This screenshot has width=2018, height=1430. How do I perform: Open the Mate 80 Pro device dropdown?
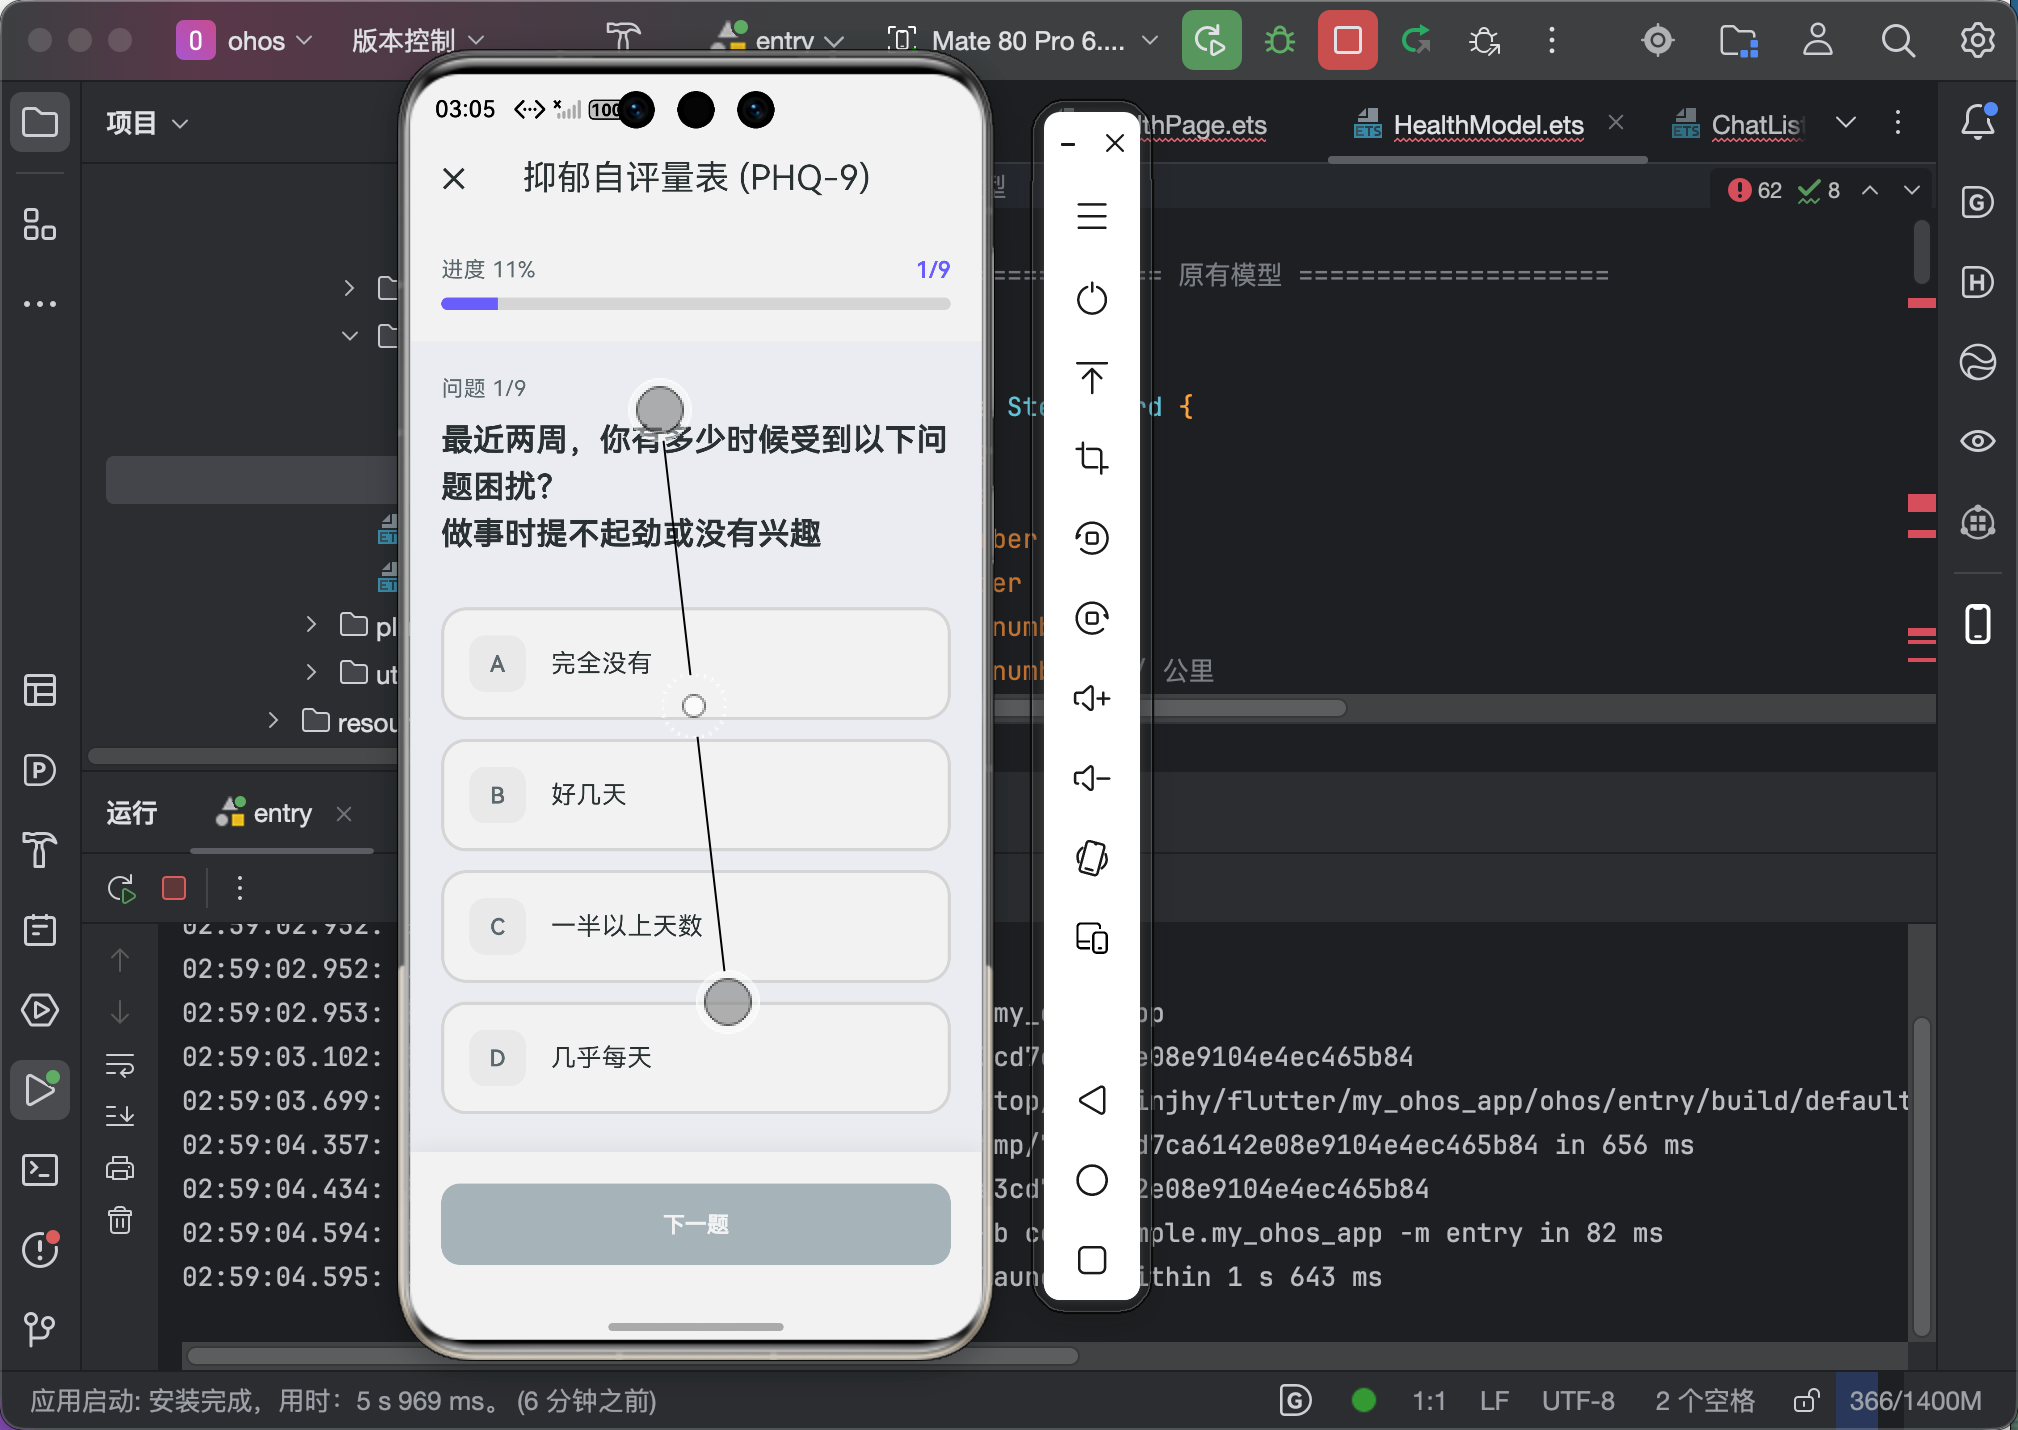1024,41
